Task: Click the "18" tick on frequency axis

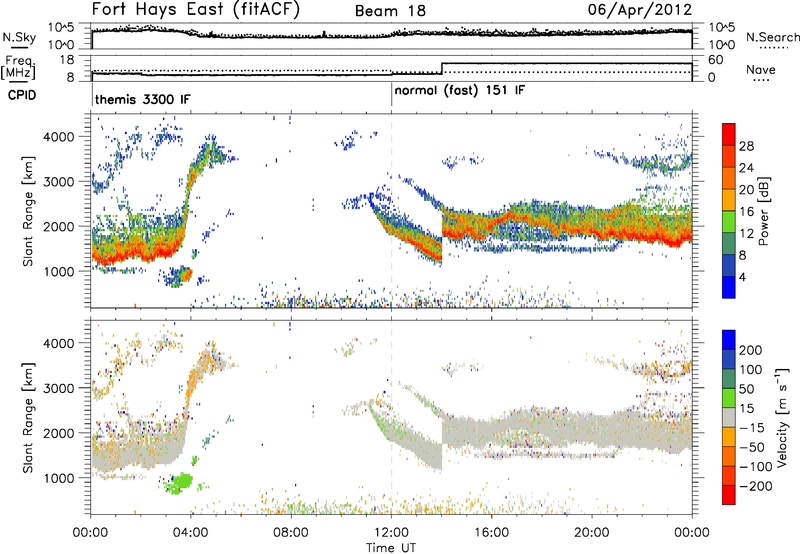Action: 67,60
